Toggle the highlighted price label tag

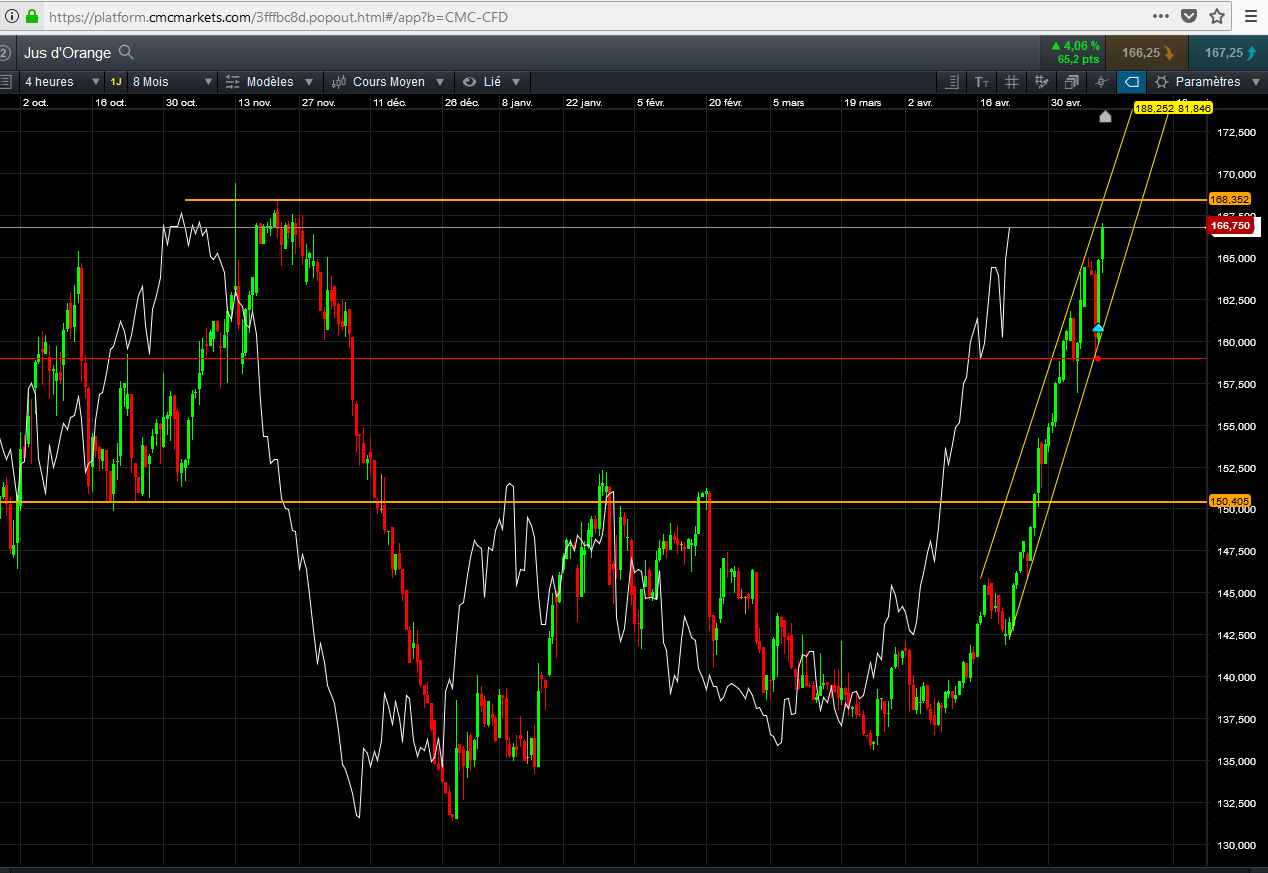tap(1131, 82)
